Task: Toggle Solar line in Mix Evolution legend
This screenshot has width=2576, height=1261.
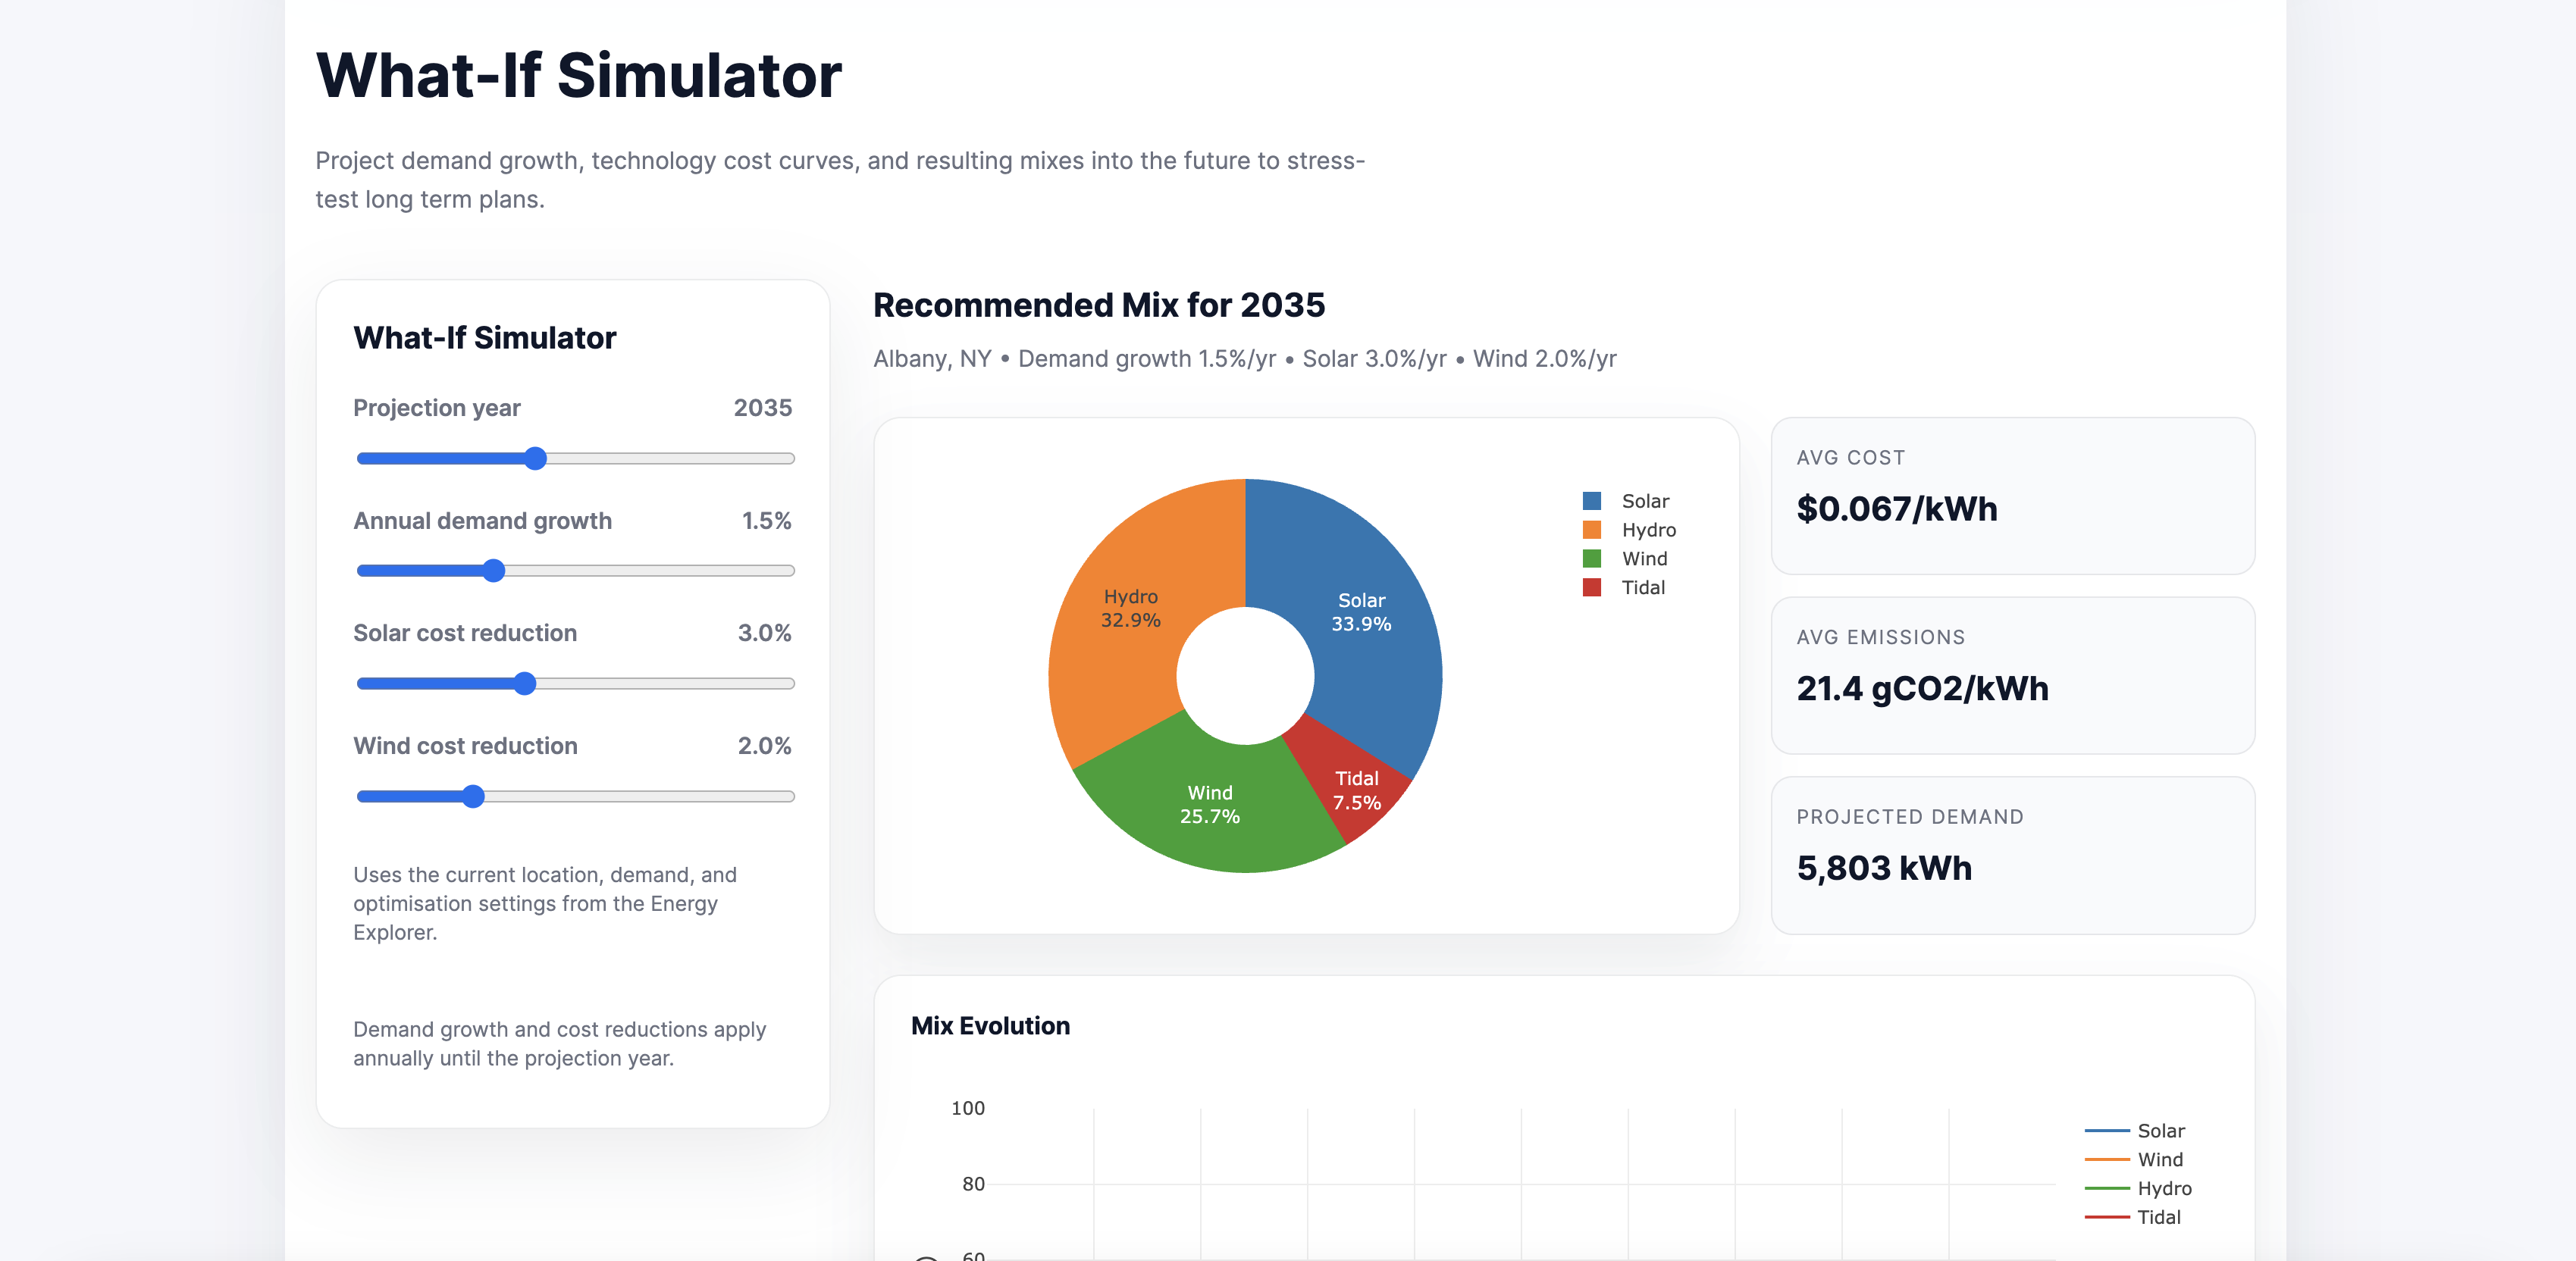Action: click(2159, 1131)
